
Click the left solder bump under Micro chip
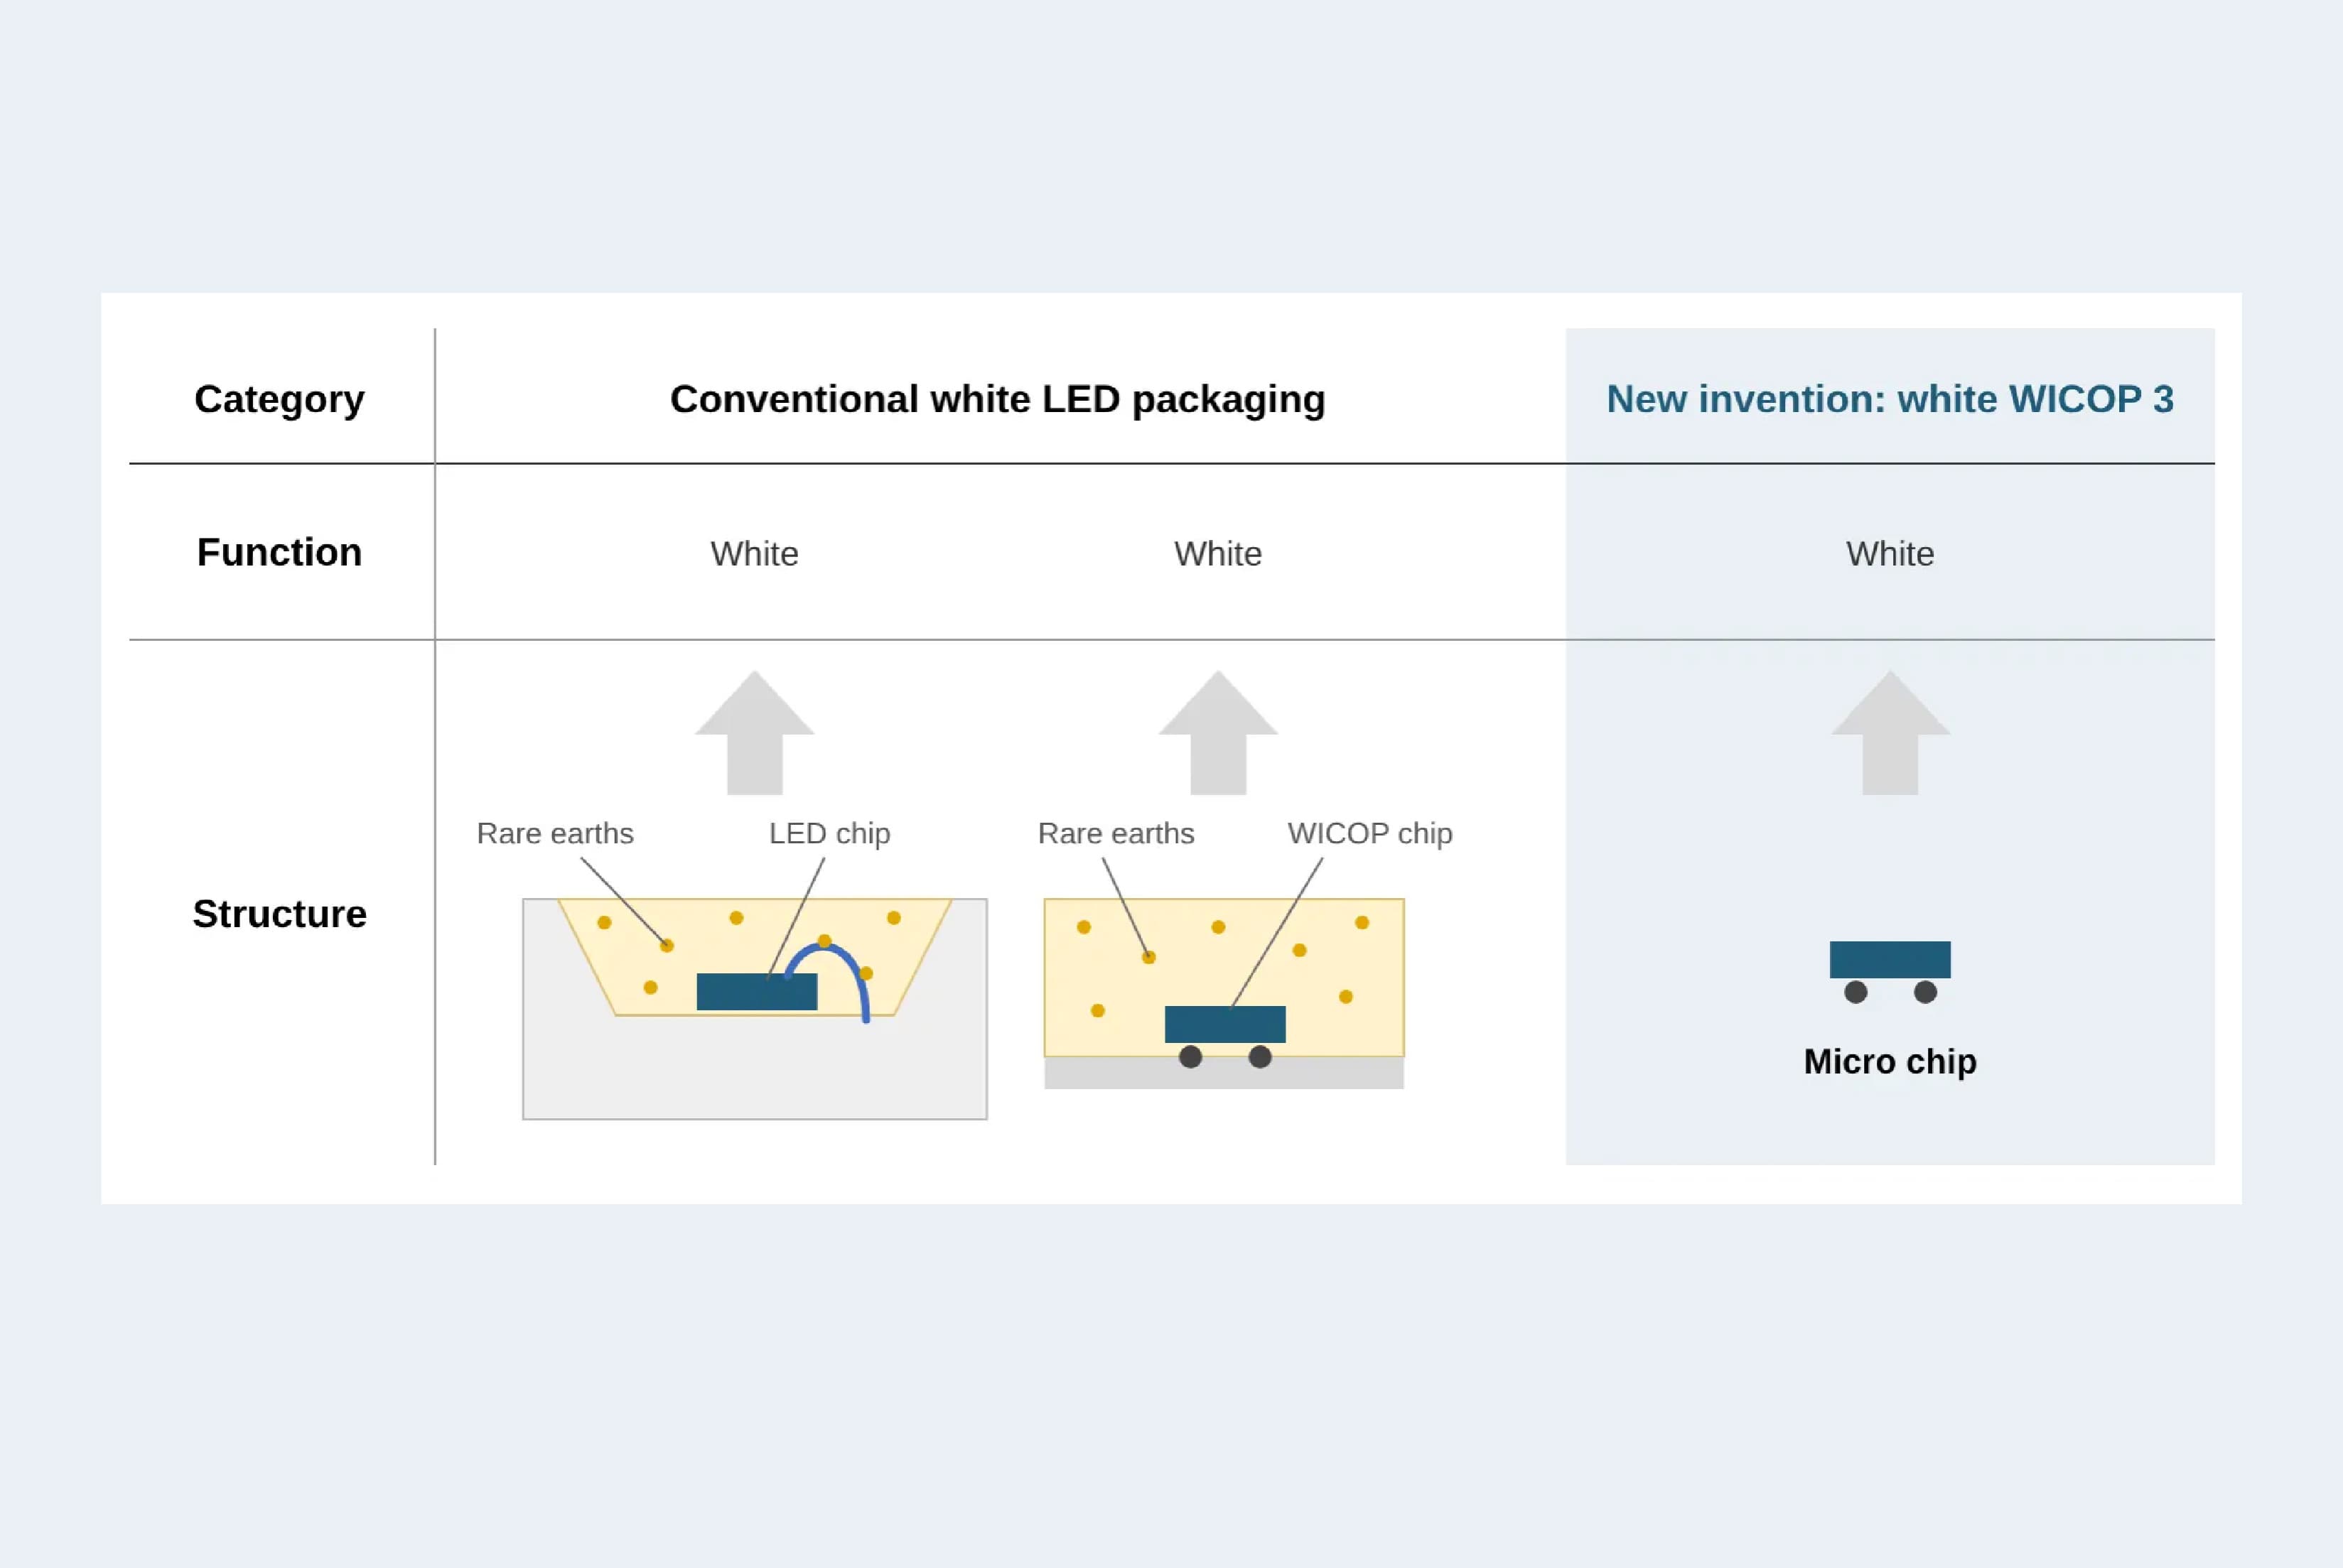1856,992
